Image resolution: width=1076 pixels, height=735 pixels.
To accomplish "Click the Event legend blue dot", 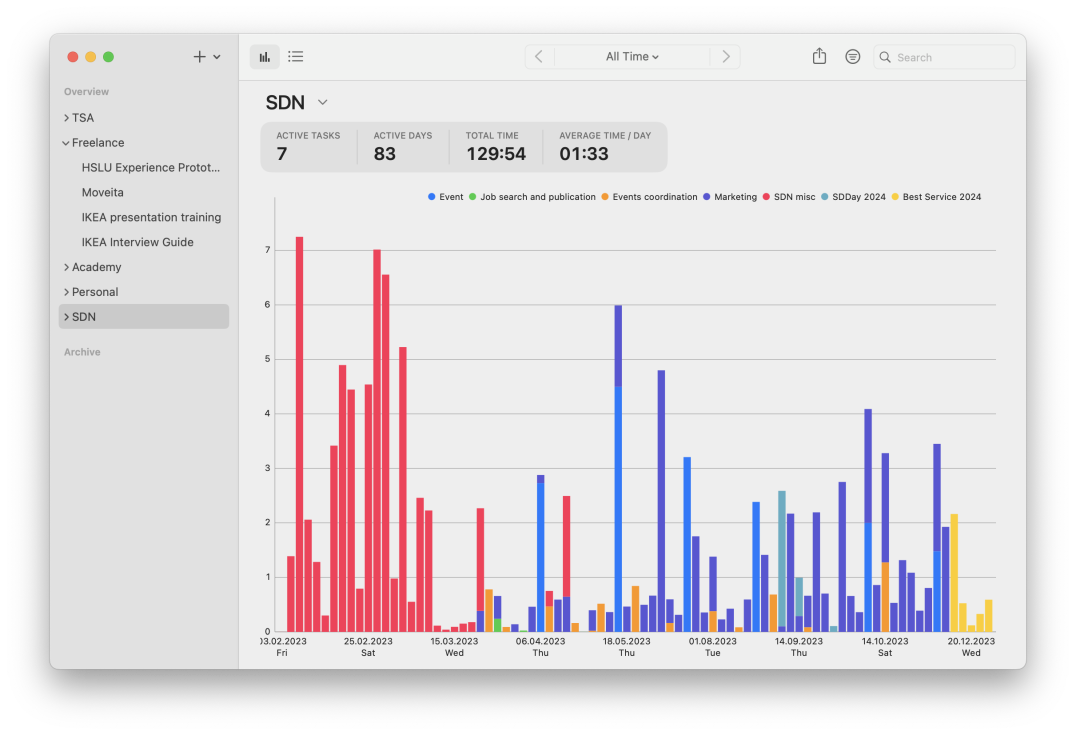I will [432, 197].
